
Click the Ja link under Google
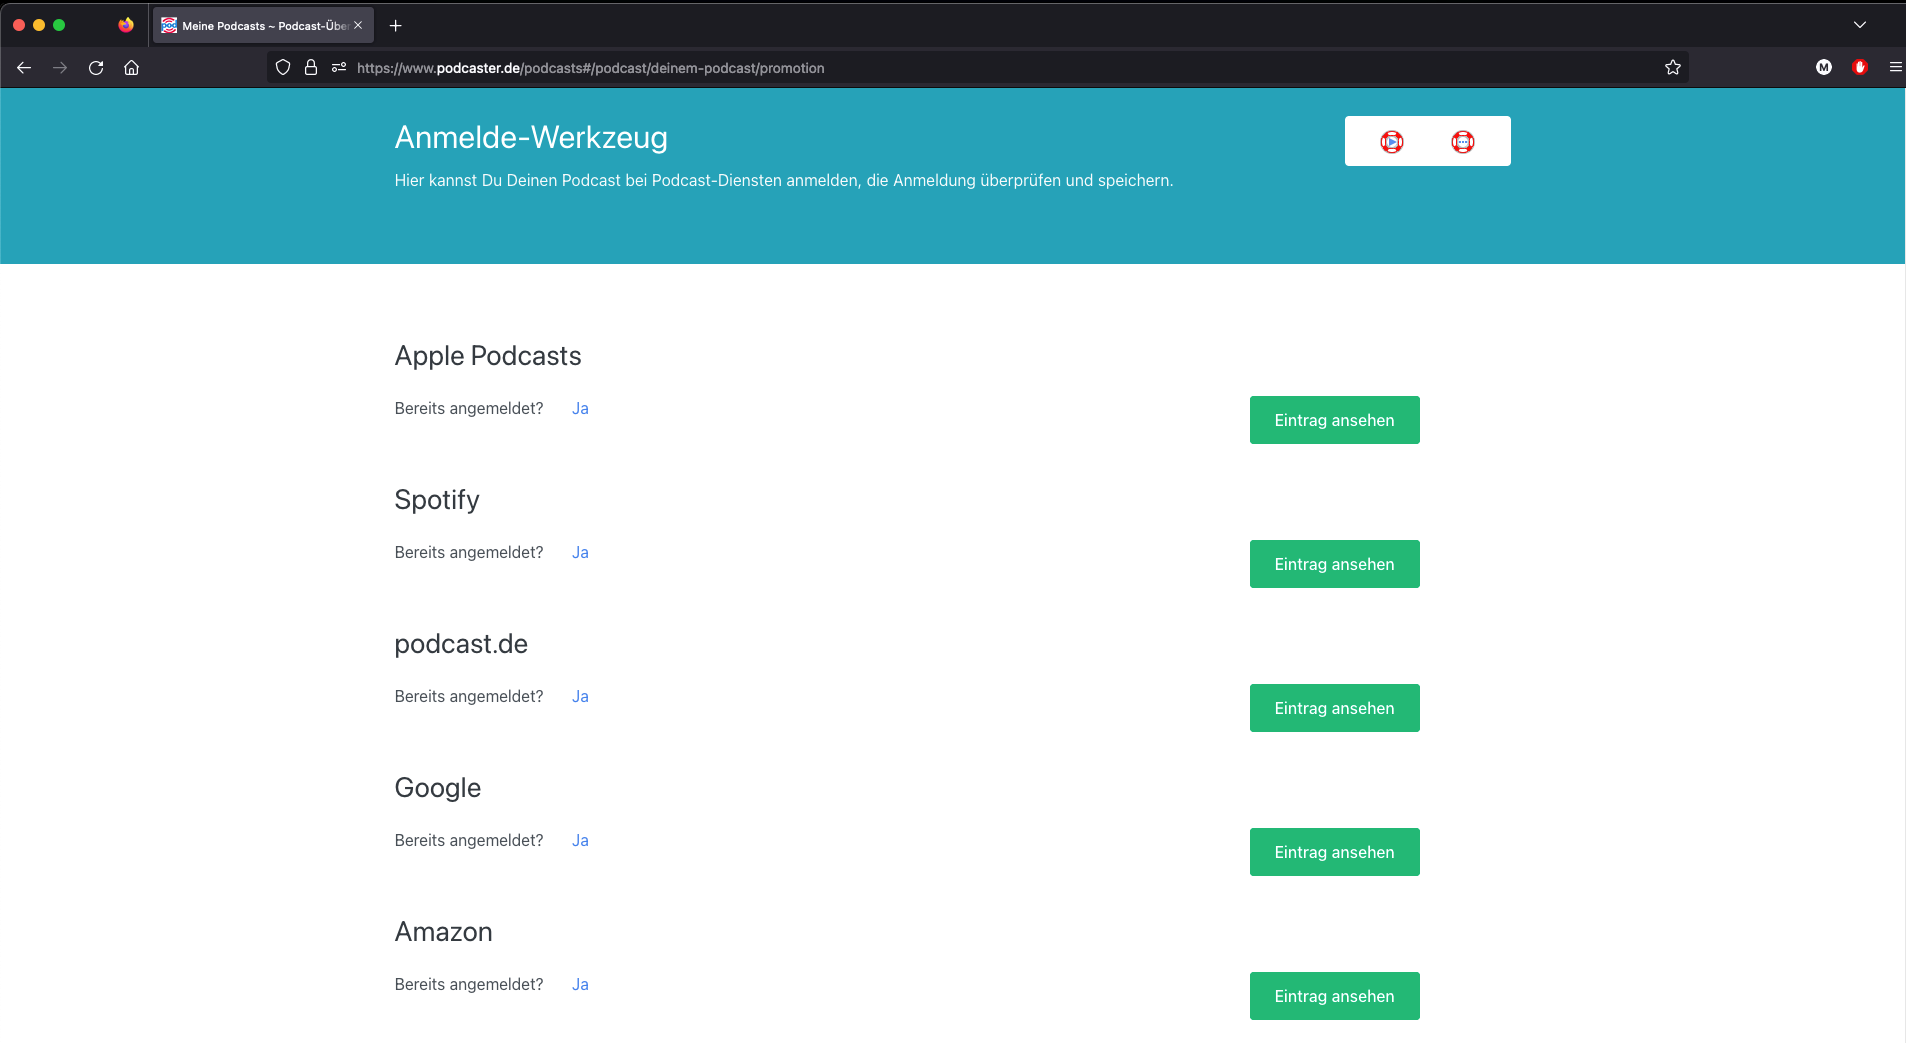point(580,841)
